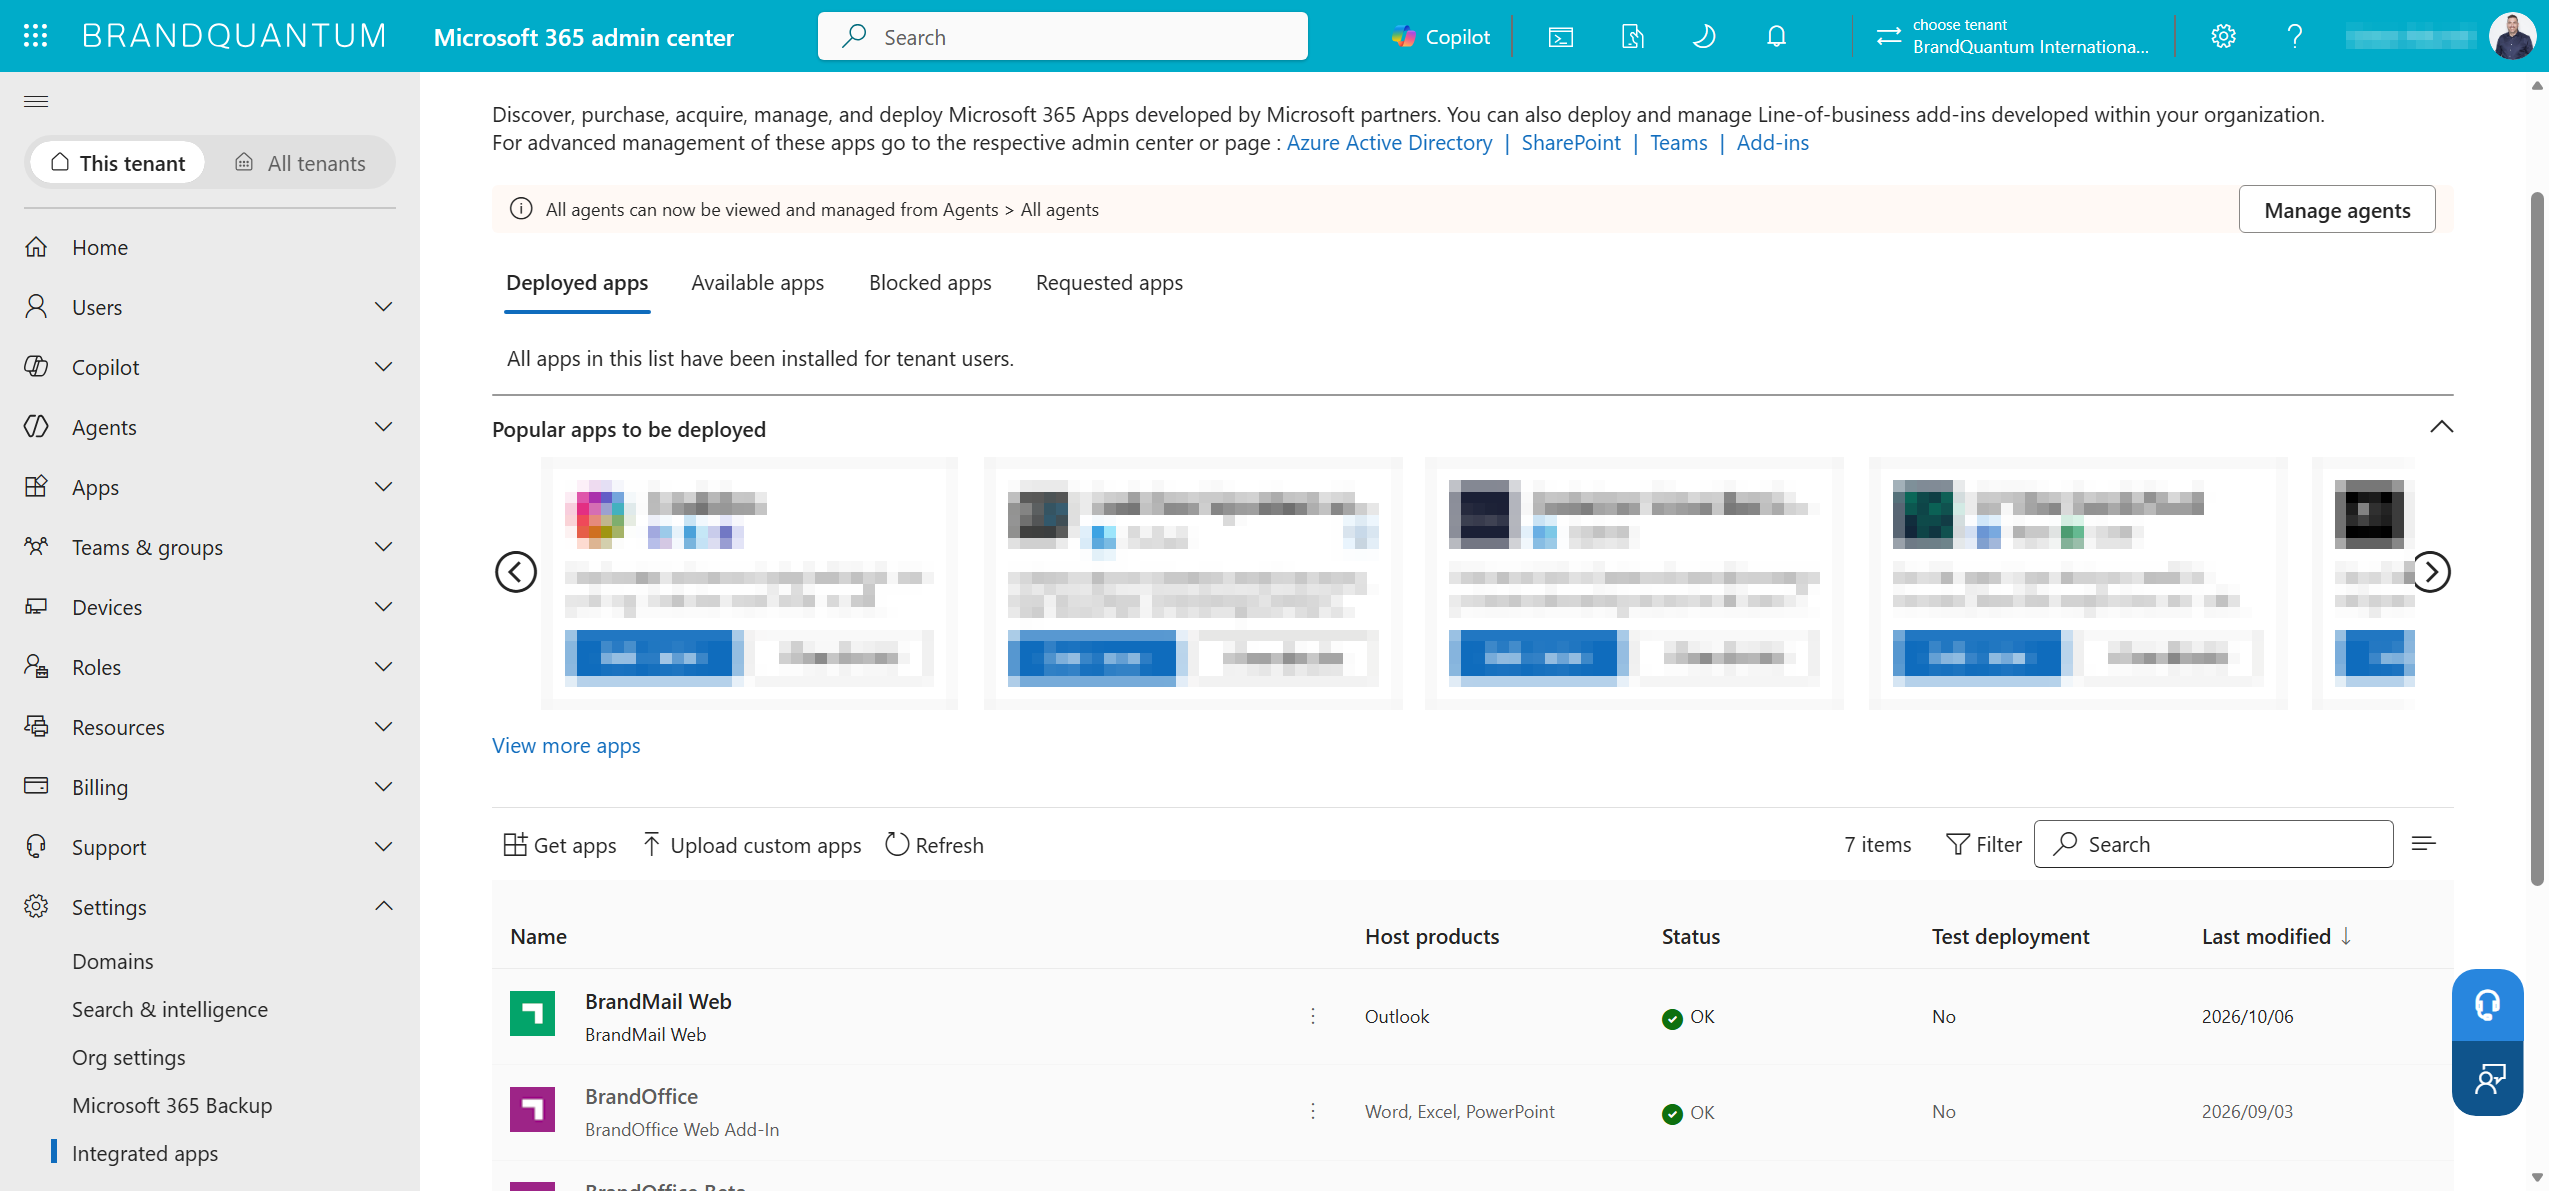Switch to Deployed apps tab

pos(577,283)
